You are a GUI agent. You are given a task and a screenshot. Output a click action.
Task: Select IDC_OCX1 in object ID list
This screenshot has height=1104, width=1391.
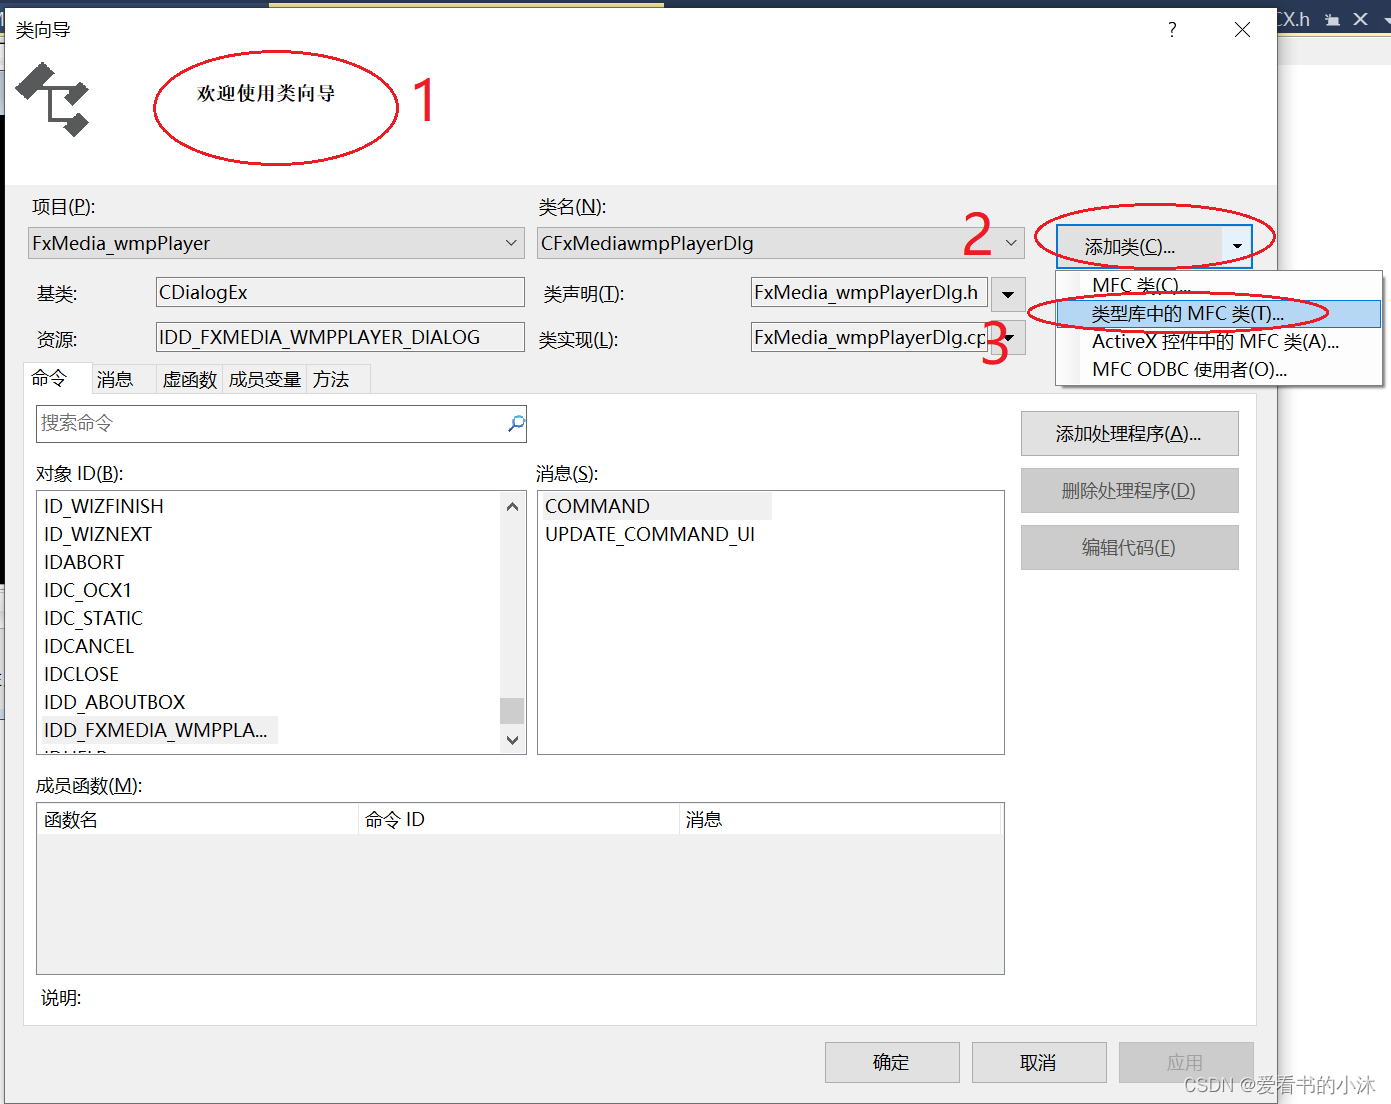pos(88,590)
